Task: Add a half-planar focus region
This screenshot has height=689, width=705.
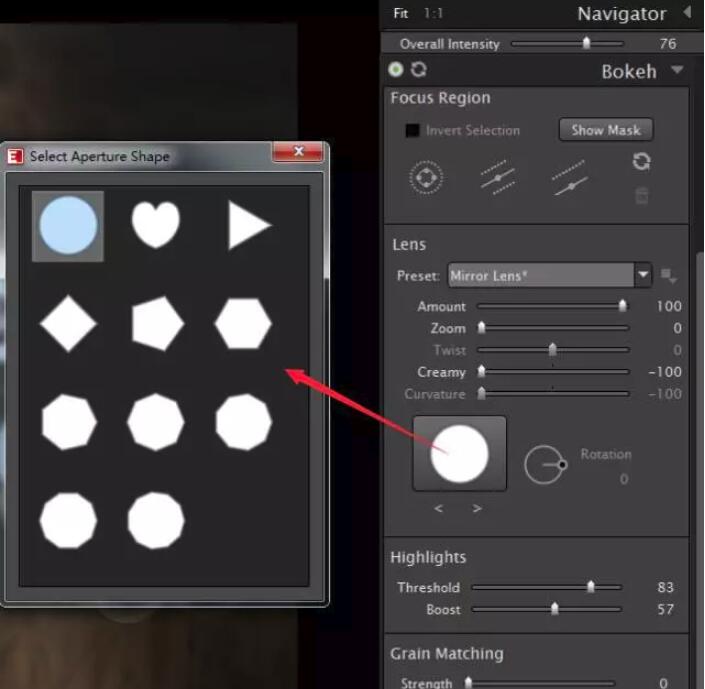Action: (569, 178)
